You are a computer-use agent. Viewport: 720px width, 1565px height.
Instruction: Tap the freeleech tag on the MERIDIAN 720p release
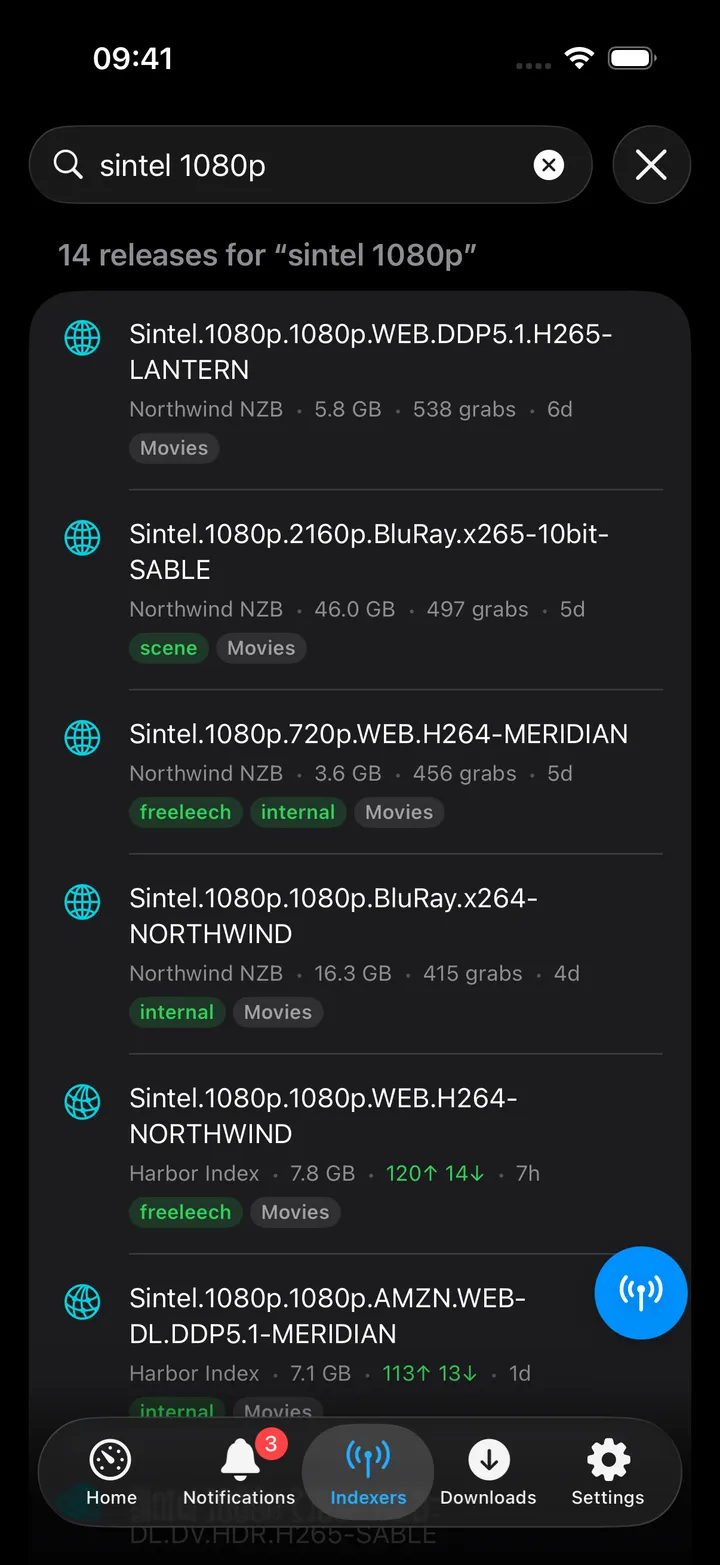[x=185, y=812]
